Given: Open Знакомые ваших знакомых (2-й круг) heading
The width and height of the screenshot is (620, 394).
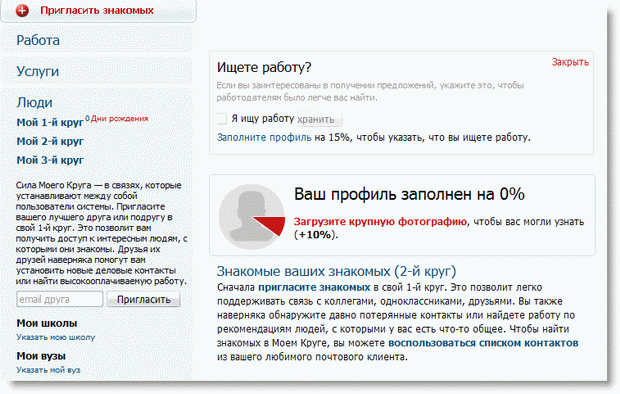Looking at the screenshot, I should [336, 271].
